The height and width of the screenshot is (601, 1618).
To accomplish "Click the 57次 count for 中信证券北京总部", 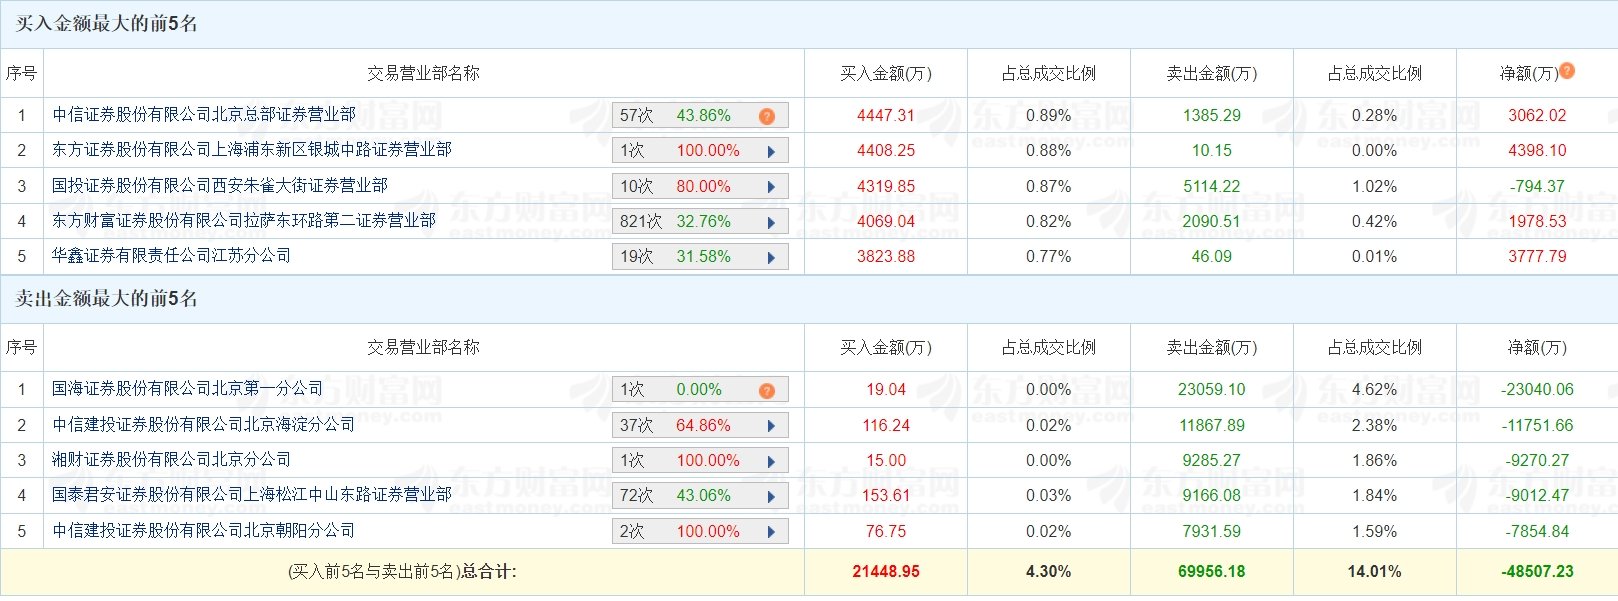I will [636, 116].
